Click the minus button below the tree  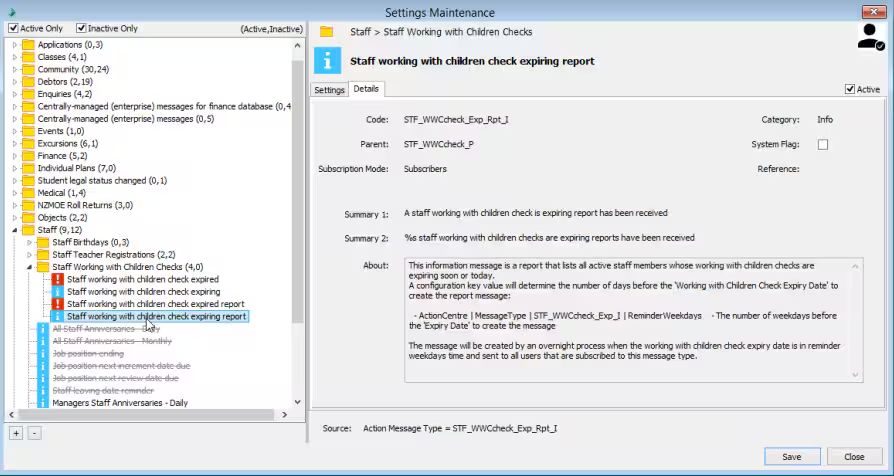point(34,434)
